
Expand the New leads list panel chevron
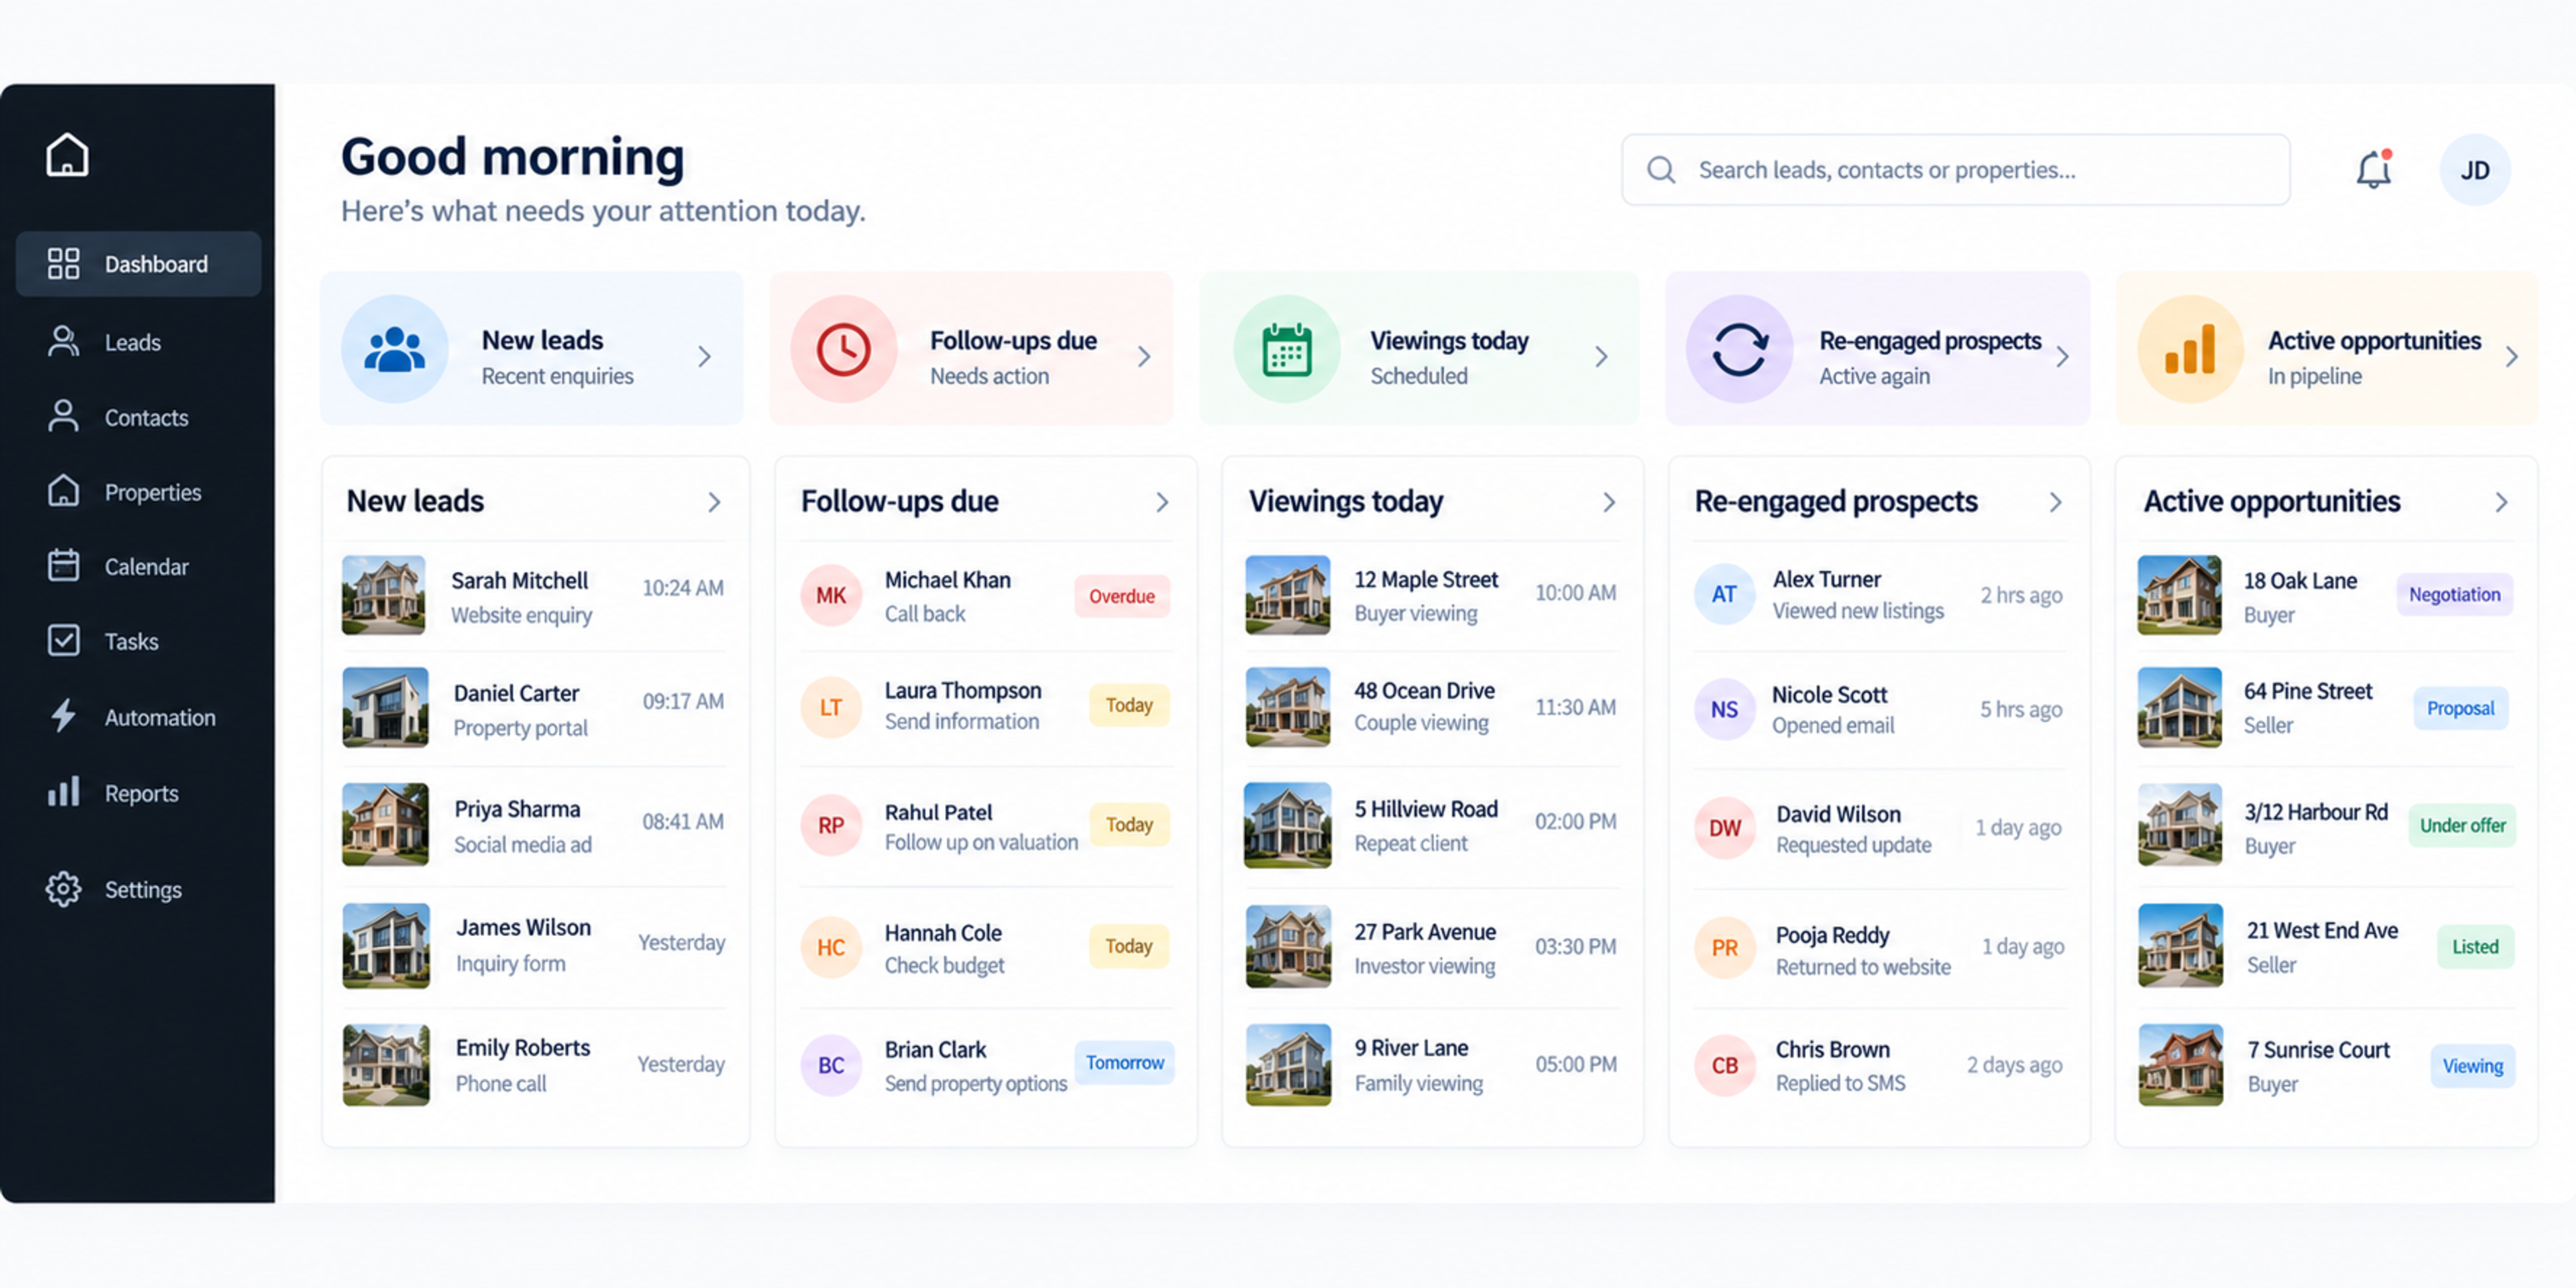714,502
